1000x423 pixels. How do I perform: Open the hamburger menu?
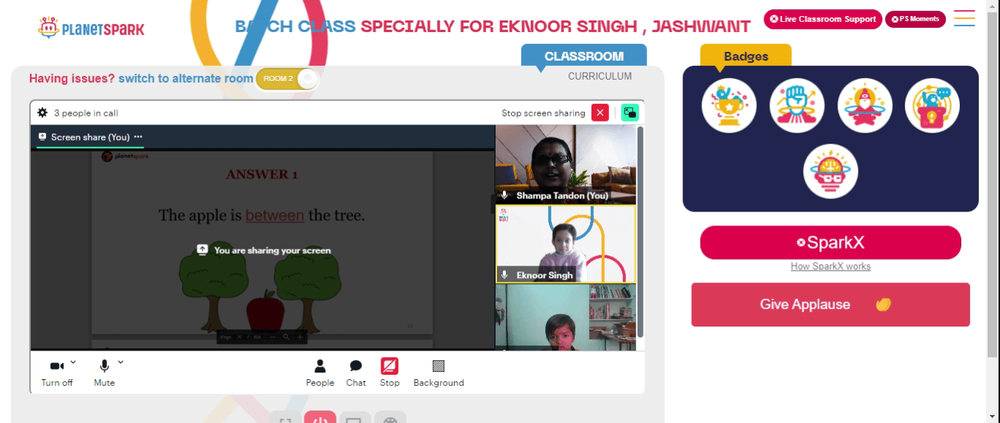click(964, 18)
